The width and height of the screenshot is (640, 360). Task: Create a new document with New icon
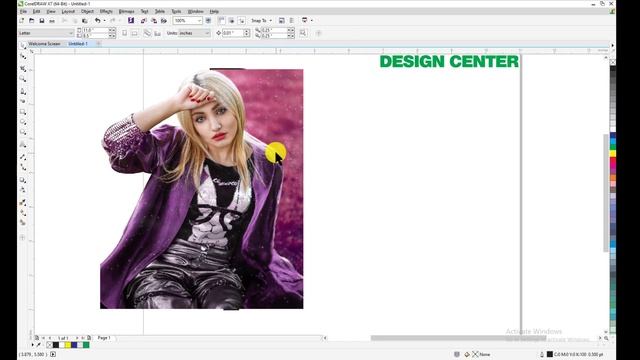coord(22,20)
